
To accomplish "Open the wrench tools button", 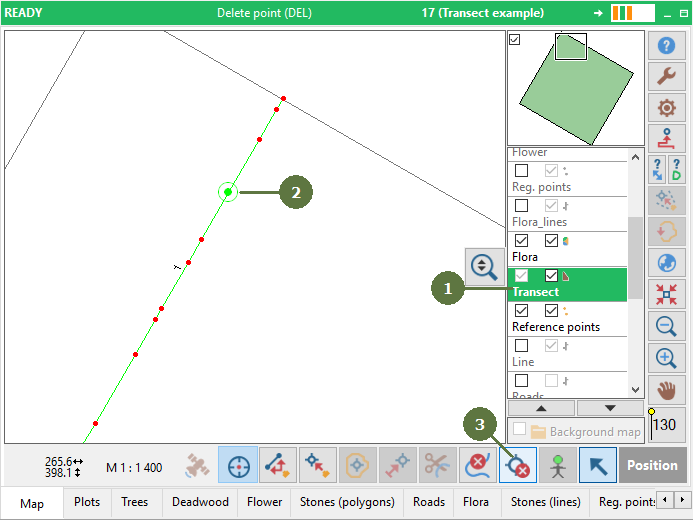I will (x=666, y=76).
